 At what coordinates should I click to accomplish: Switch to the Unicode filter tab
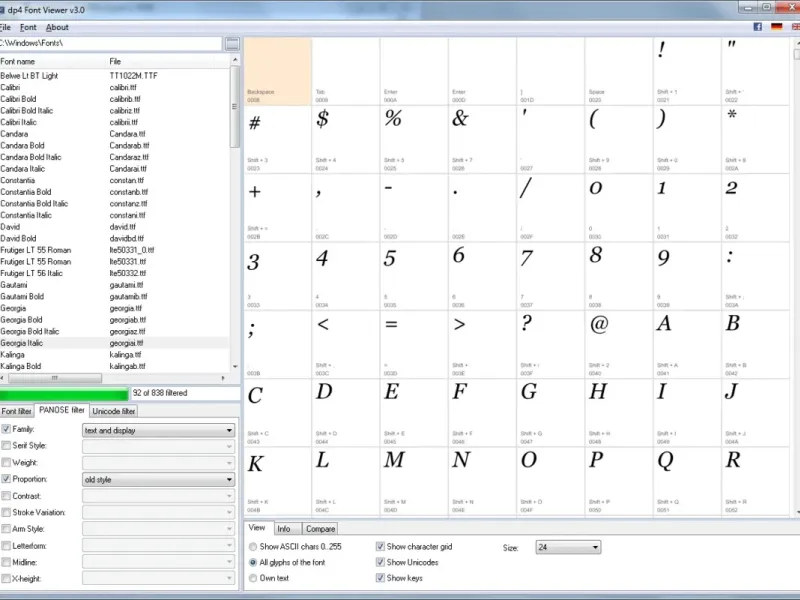[x=114, y=411]
